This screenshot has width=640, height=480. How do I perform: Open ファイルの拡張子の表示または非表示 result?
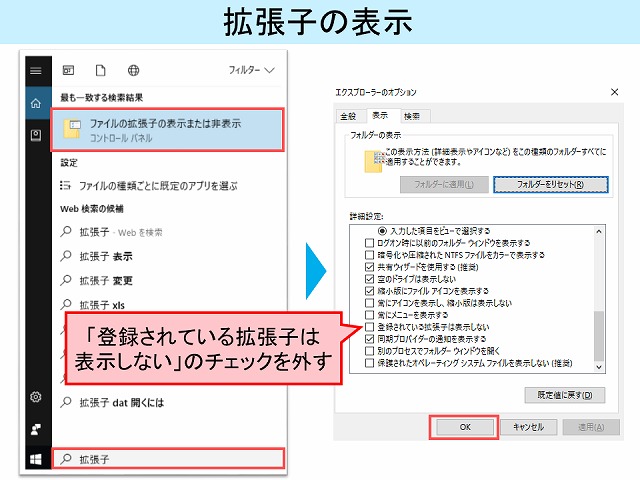click(x=167, y=130)
